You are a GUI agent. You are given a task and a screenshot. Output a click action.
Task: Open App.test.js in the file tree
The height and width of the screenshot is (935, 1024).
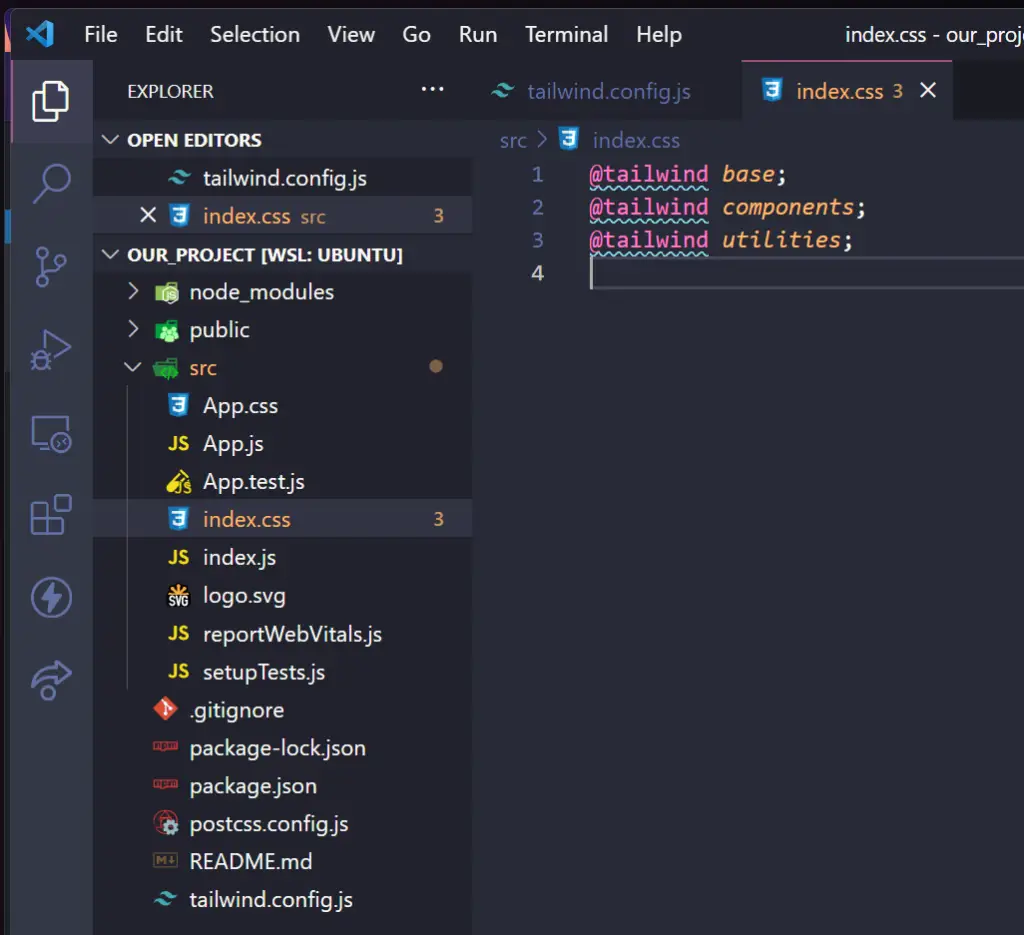[283, 481]
